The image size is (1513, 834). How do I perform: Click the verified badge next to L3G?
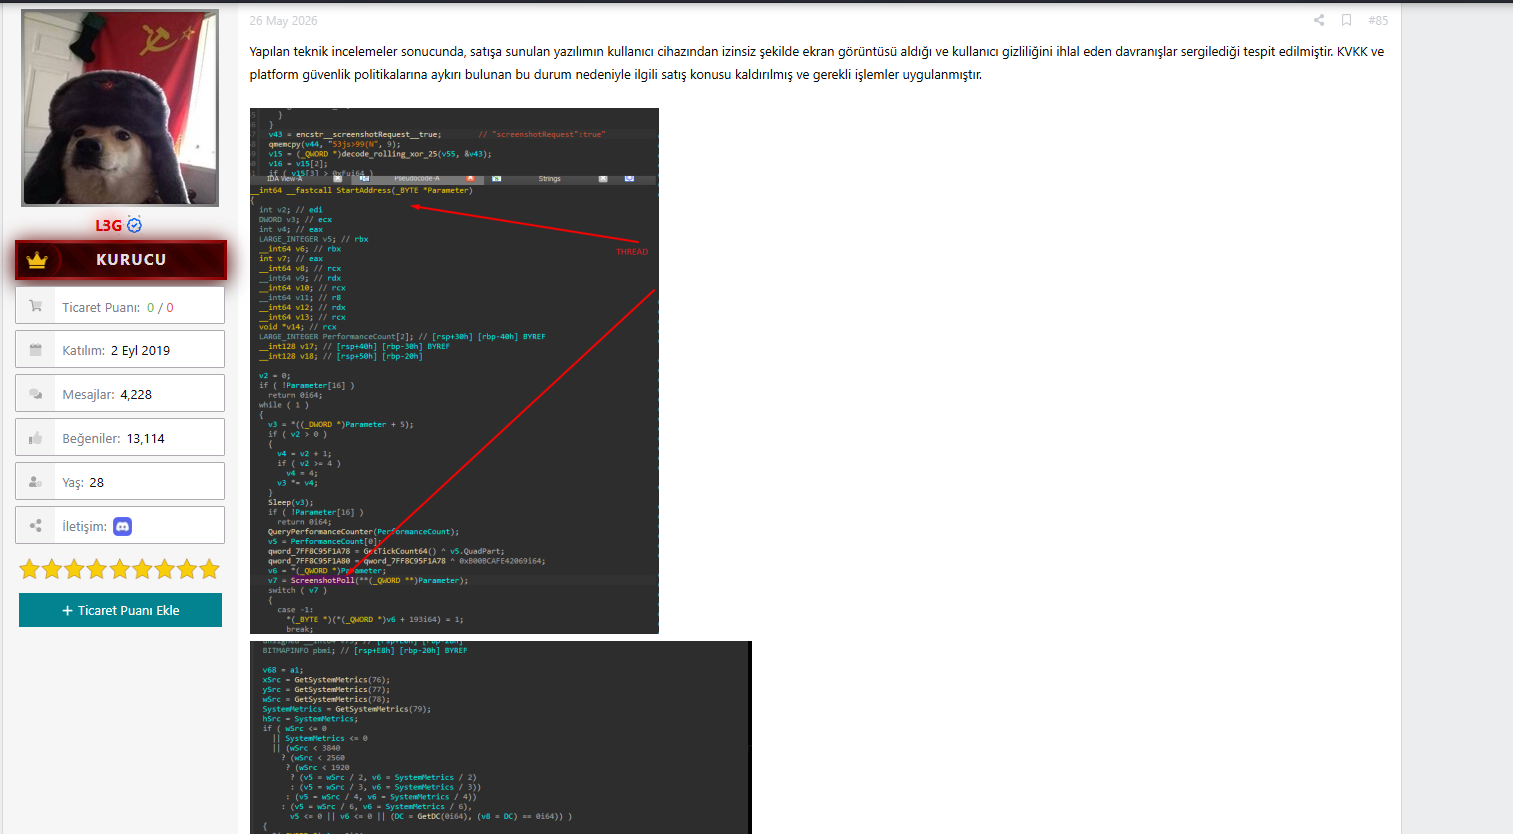pyautogui.click(x=135, y=225)
